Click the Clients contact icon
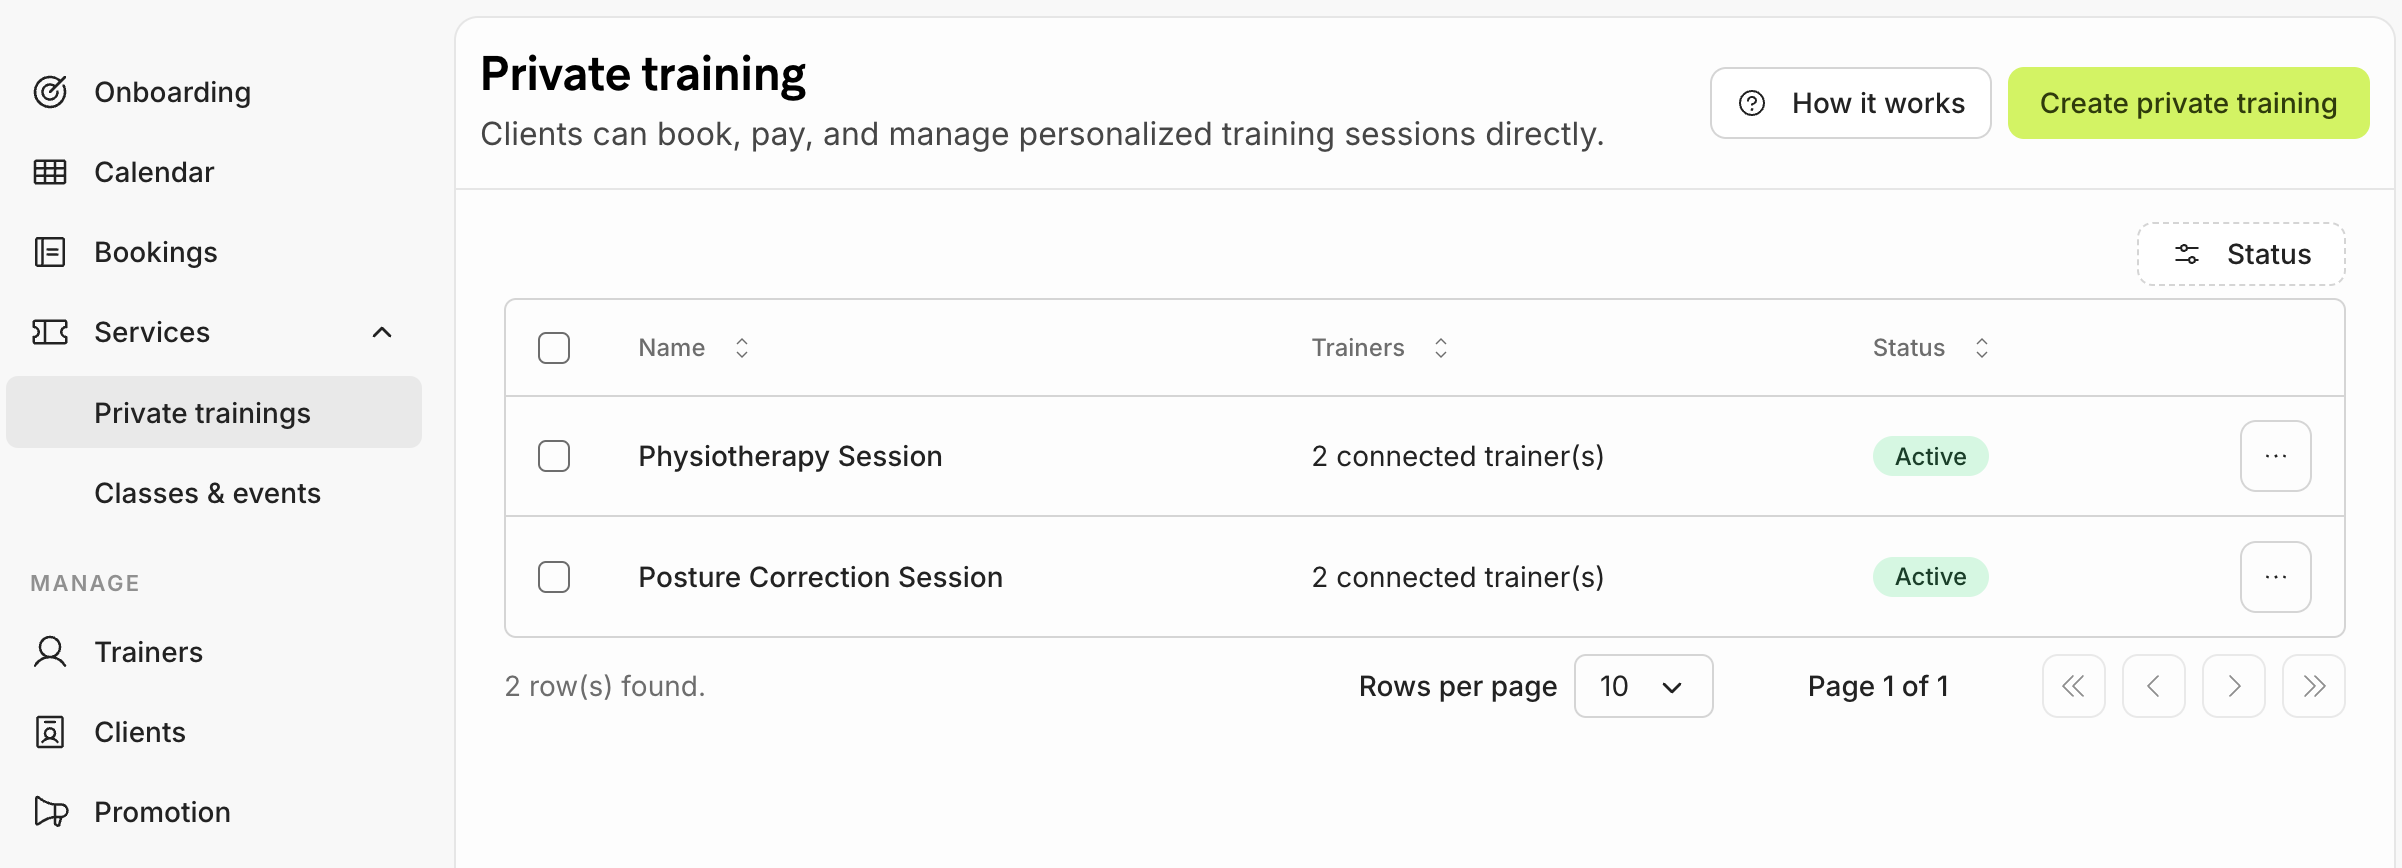The image size is (2402, 868). [50, 732]
